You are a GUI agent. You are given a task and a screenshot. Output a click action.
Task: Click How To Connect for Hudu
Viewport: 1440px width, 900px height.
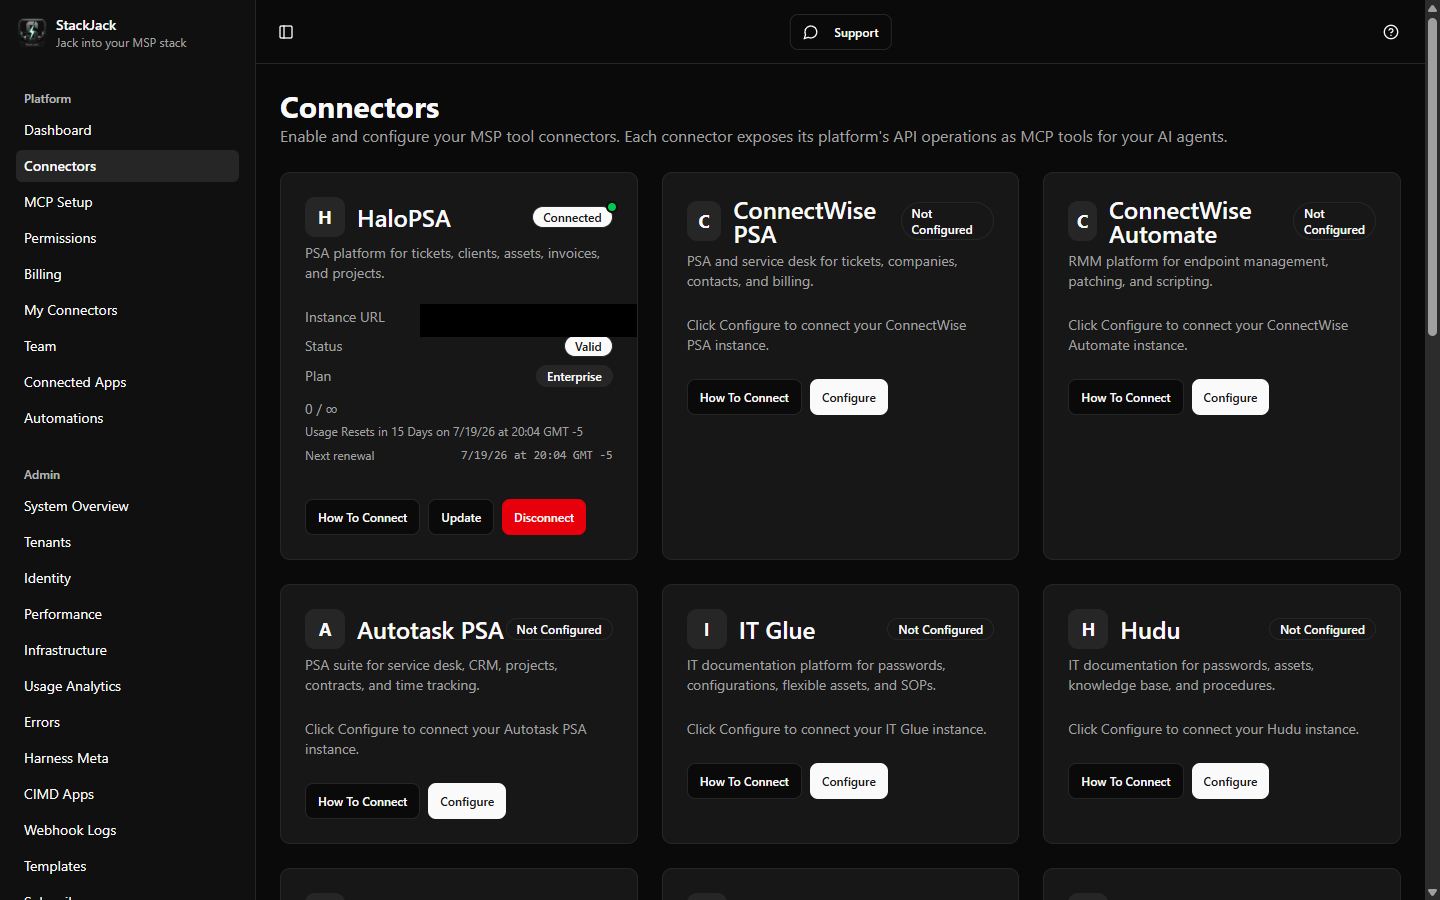(1125, 781)
